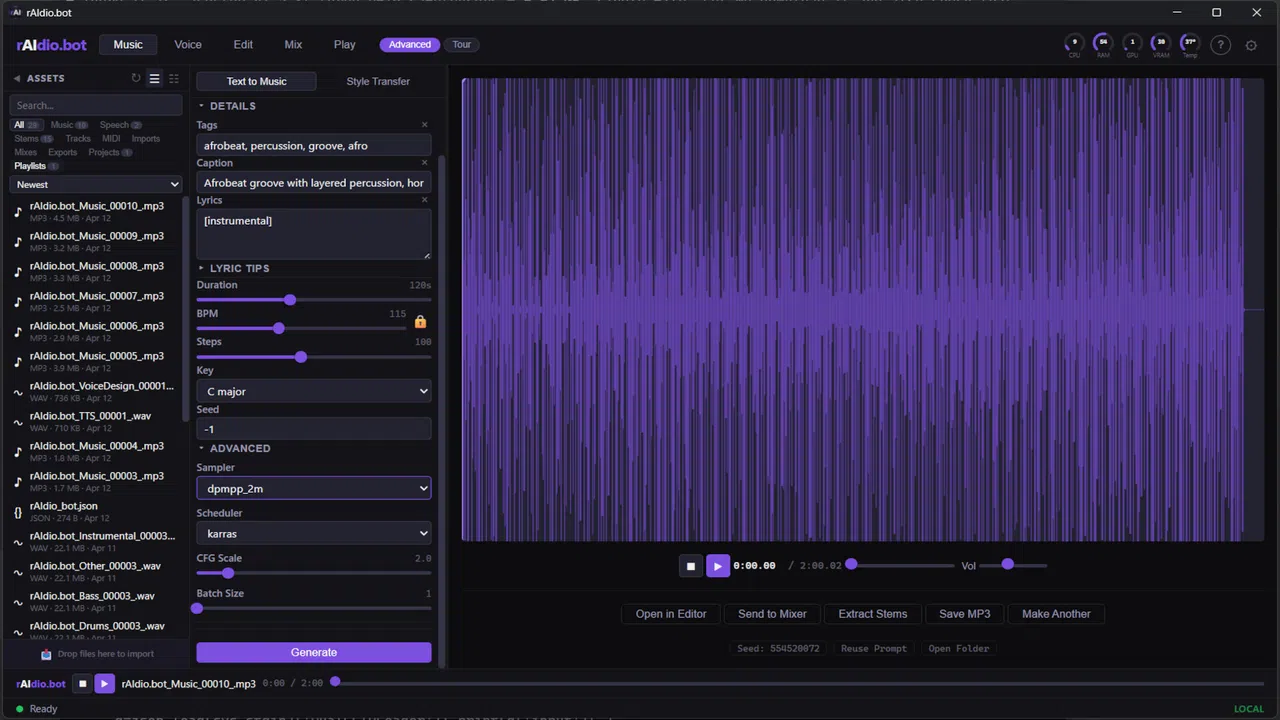Screen dimensions: 1280x720
Task: Open the VRAM usage gauge
Action: point(1161,44)
